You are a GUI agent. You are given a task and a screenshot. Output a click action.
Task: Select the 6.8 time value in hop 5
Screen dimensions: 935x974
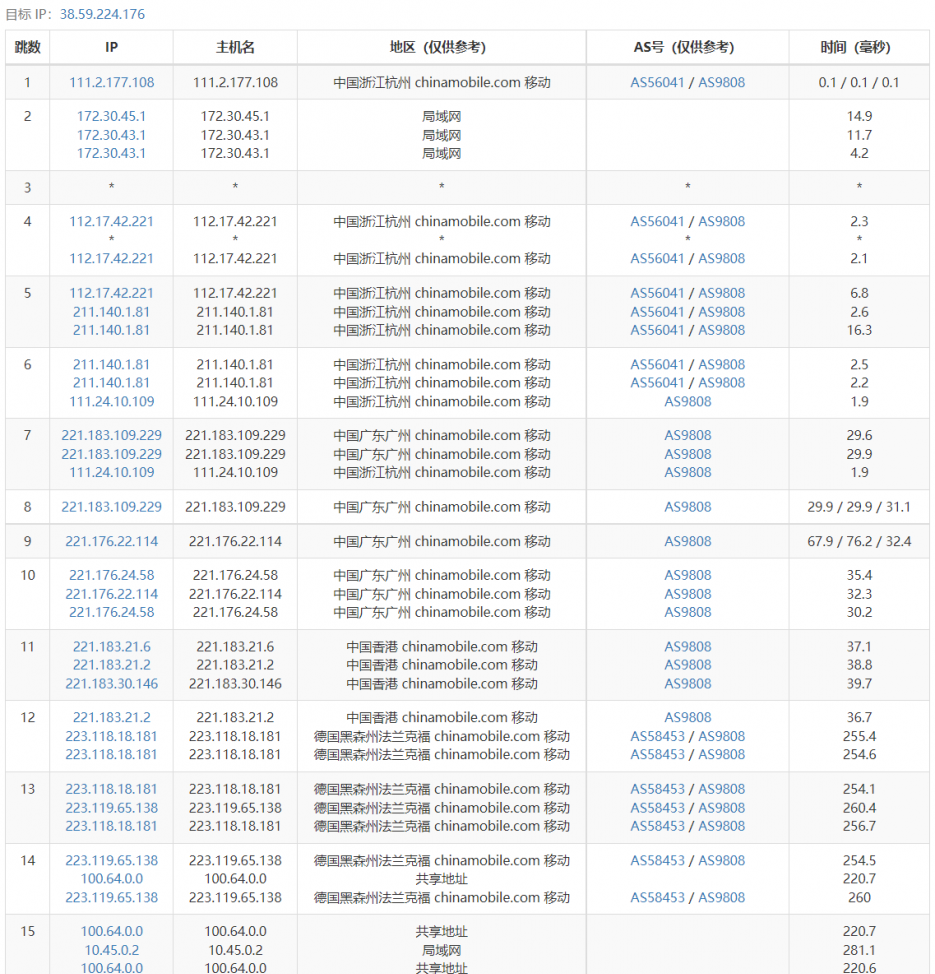[x=859, y=293]
